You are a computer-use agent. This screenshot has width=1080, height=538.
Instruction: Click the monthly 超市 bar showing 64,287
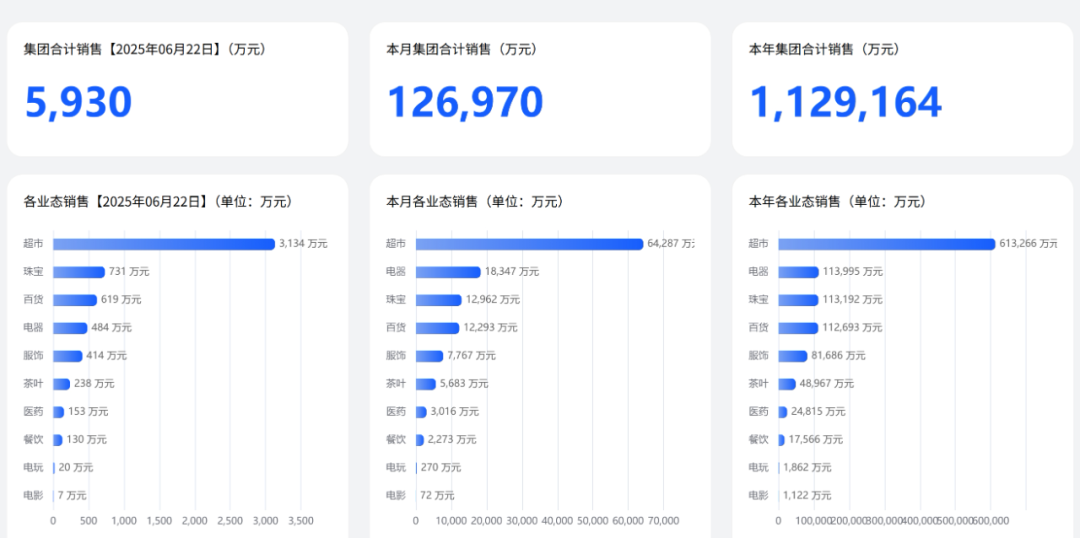pos(529,244)
